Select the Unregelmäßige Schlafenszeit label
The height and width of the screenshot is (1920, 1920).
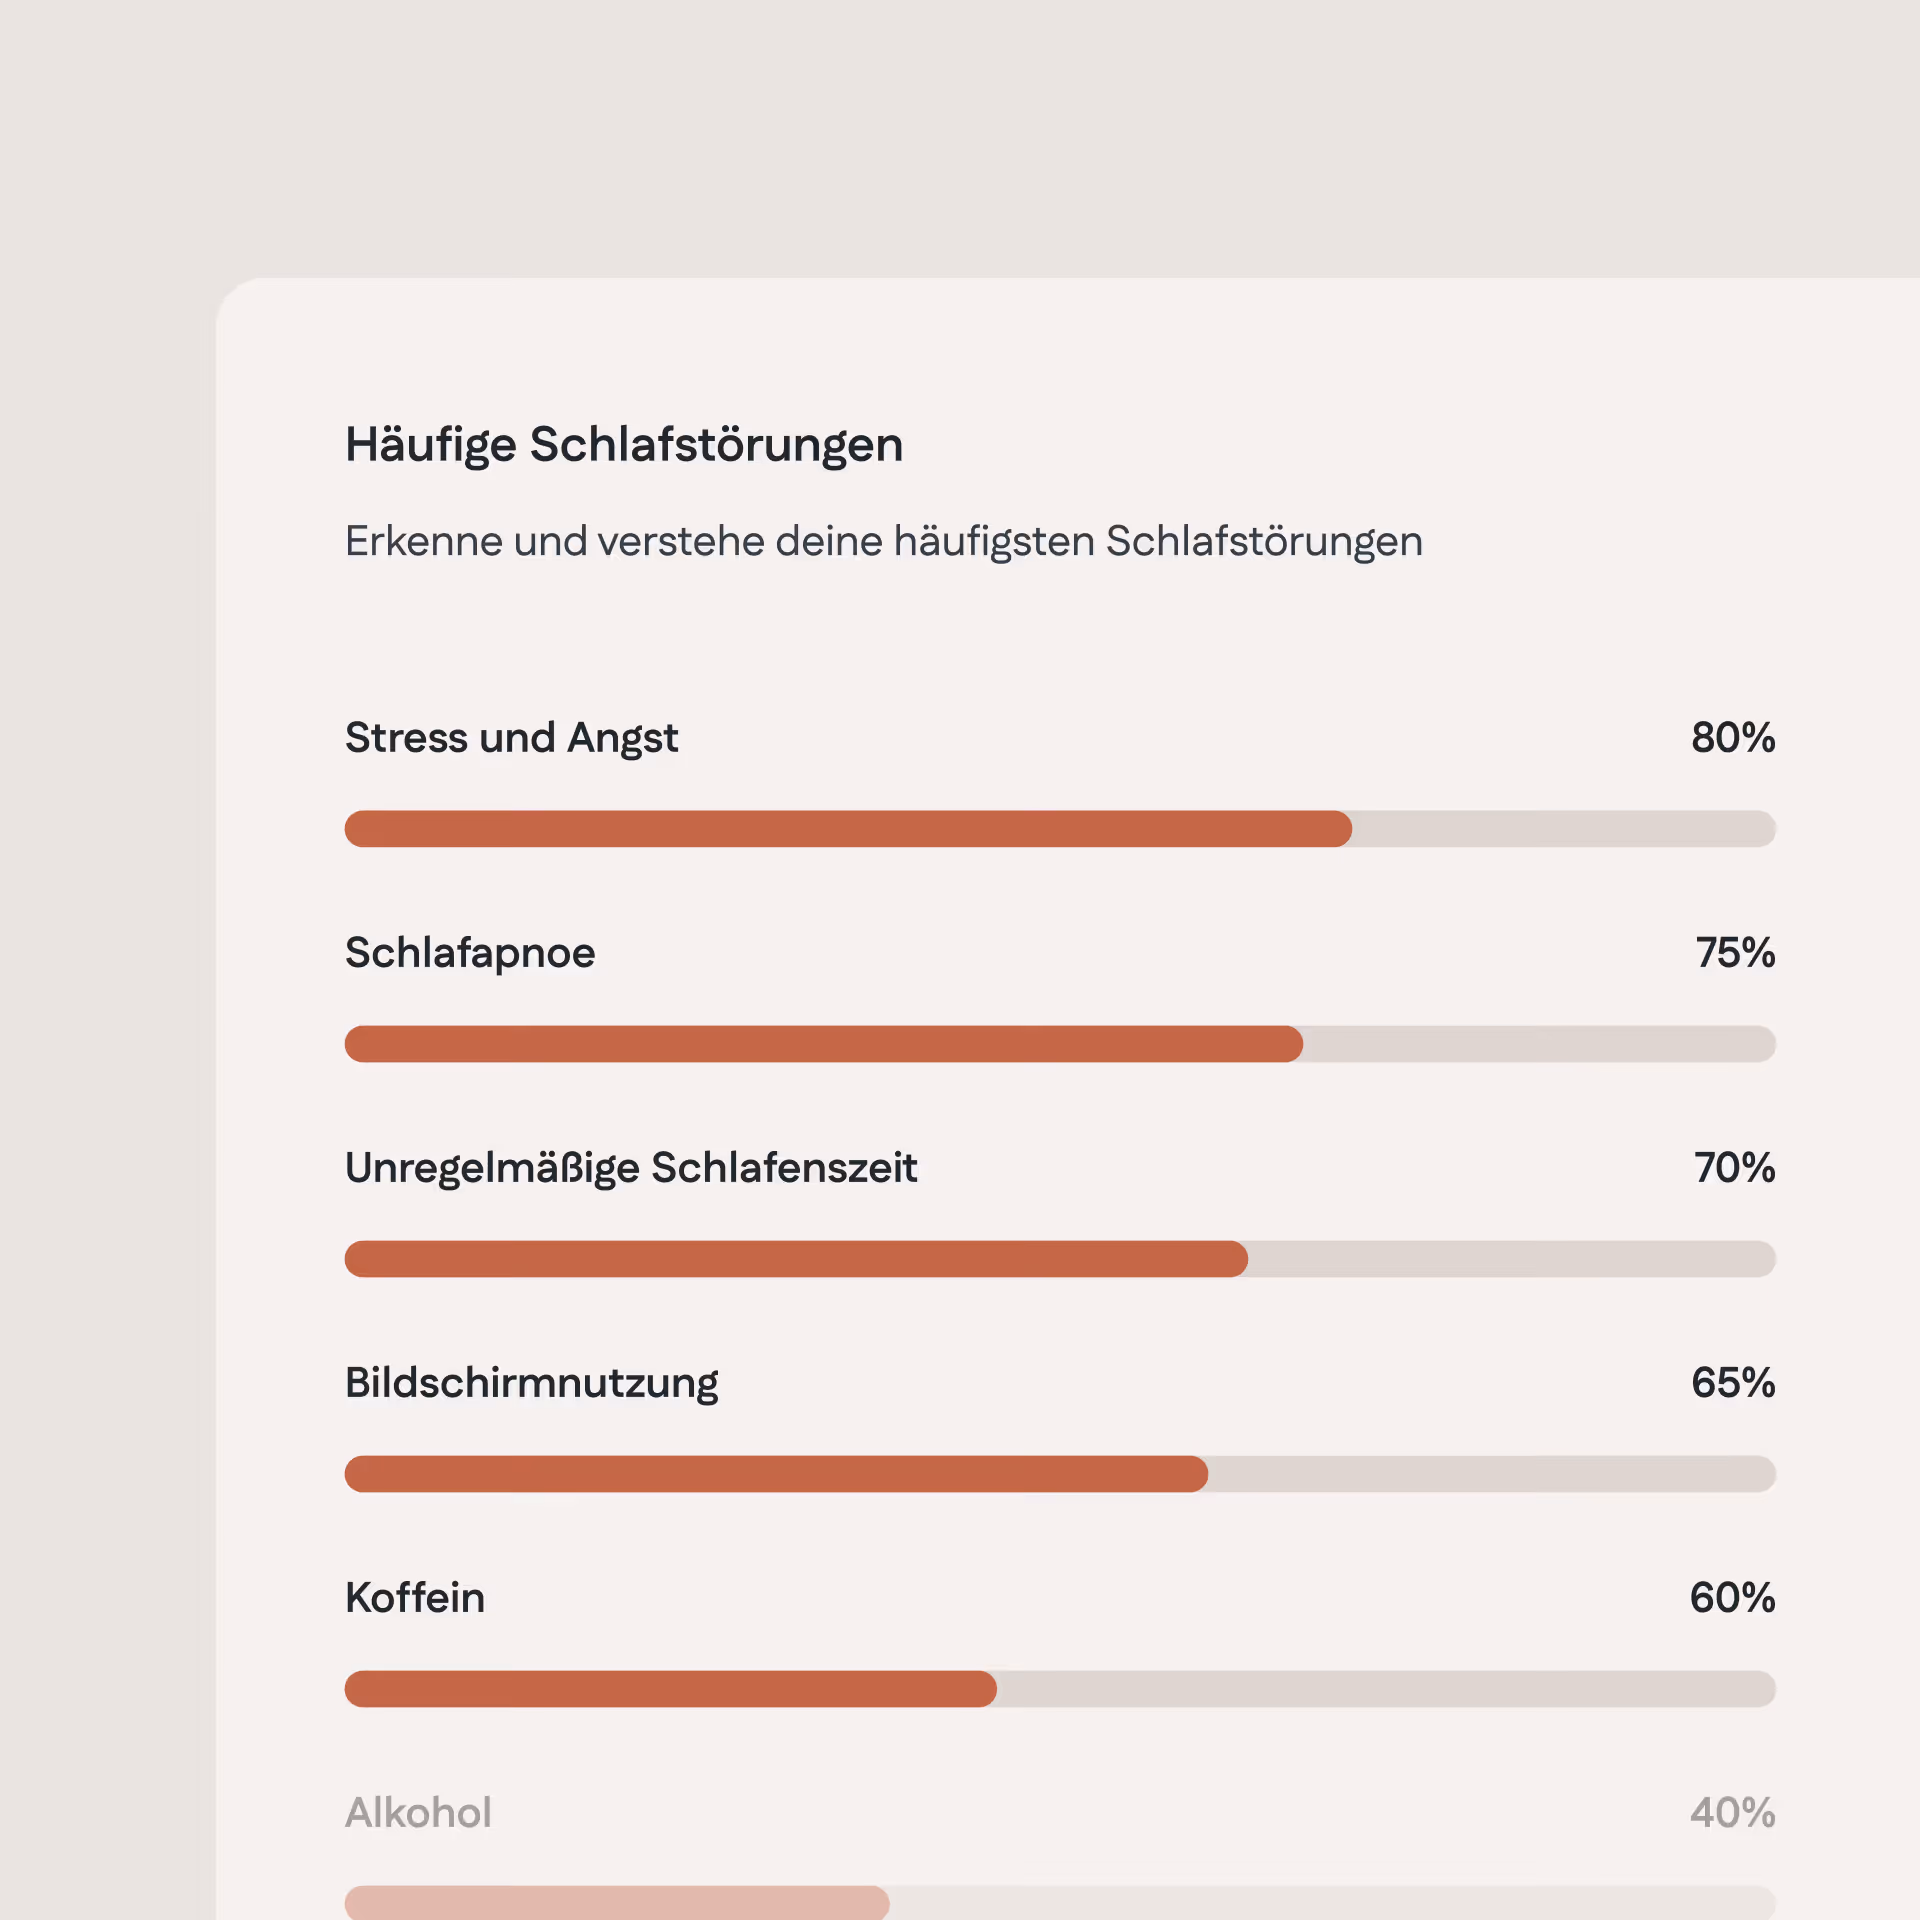pos(631,1169)
